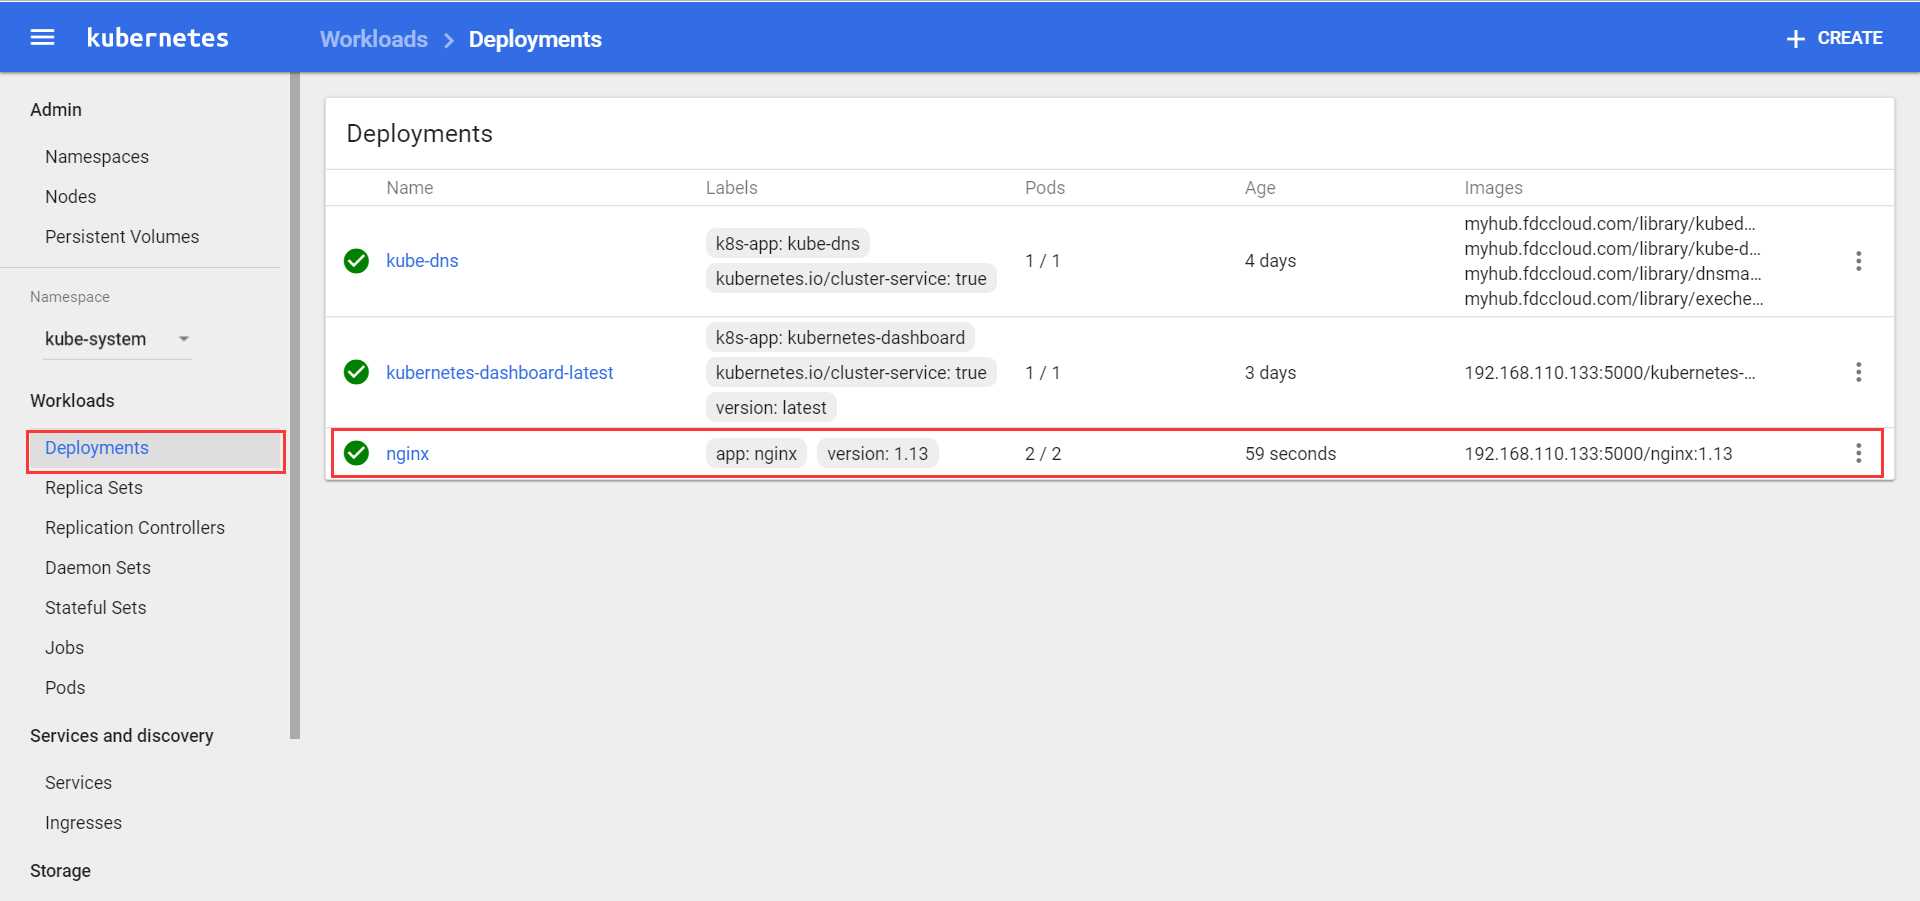Open the kubernetes-dashboard-latest deployment link
The height and width of the screenshot is (901, 1920).
(500, 373)
